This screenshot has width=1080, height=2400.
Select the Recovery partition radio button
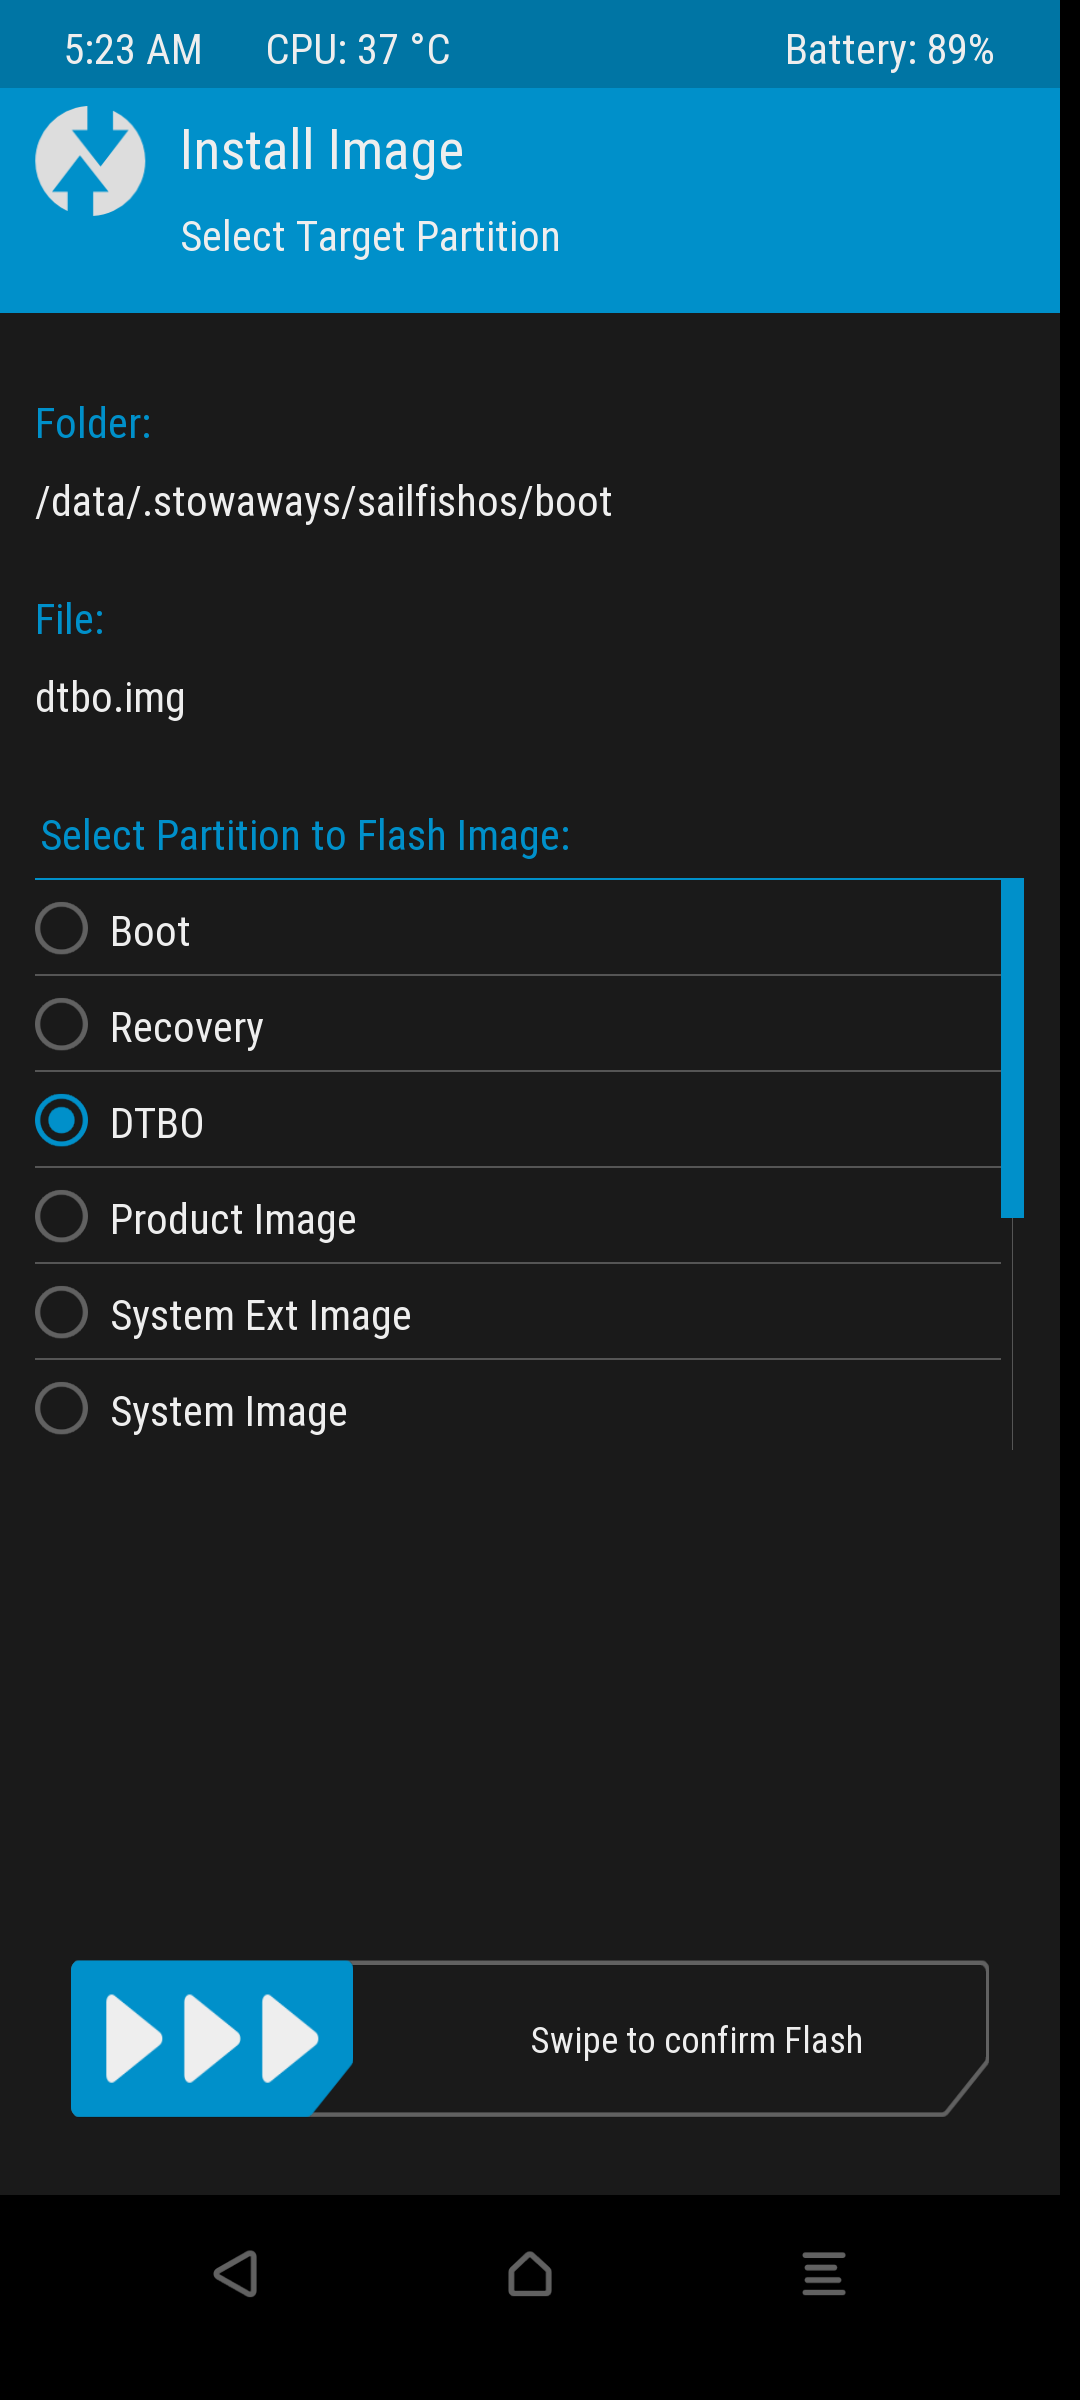pos(62,1024)
